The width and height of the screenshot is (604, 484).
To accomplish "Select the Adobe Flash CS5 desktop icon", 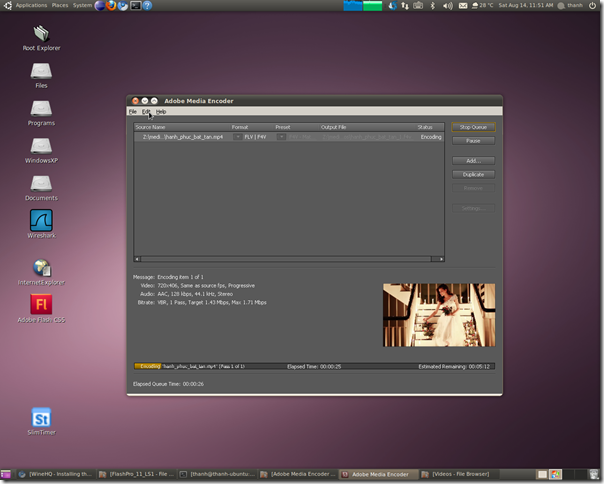I will pos(41,304).
